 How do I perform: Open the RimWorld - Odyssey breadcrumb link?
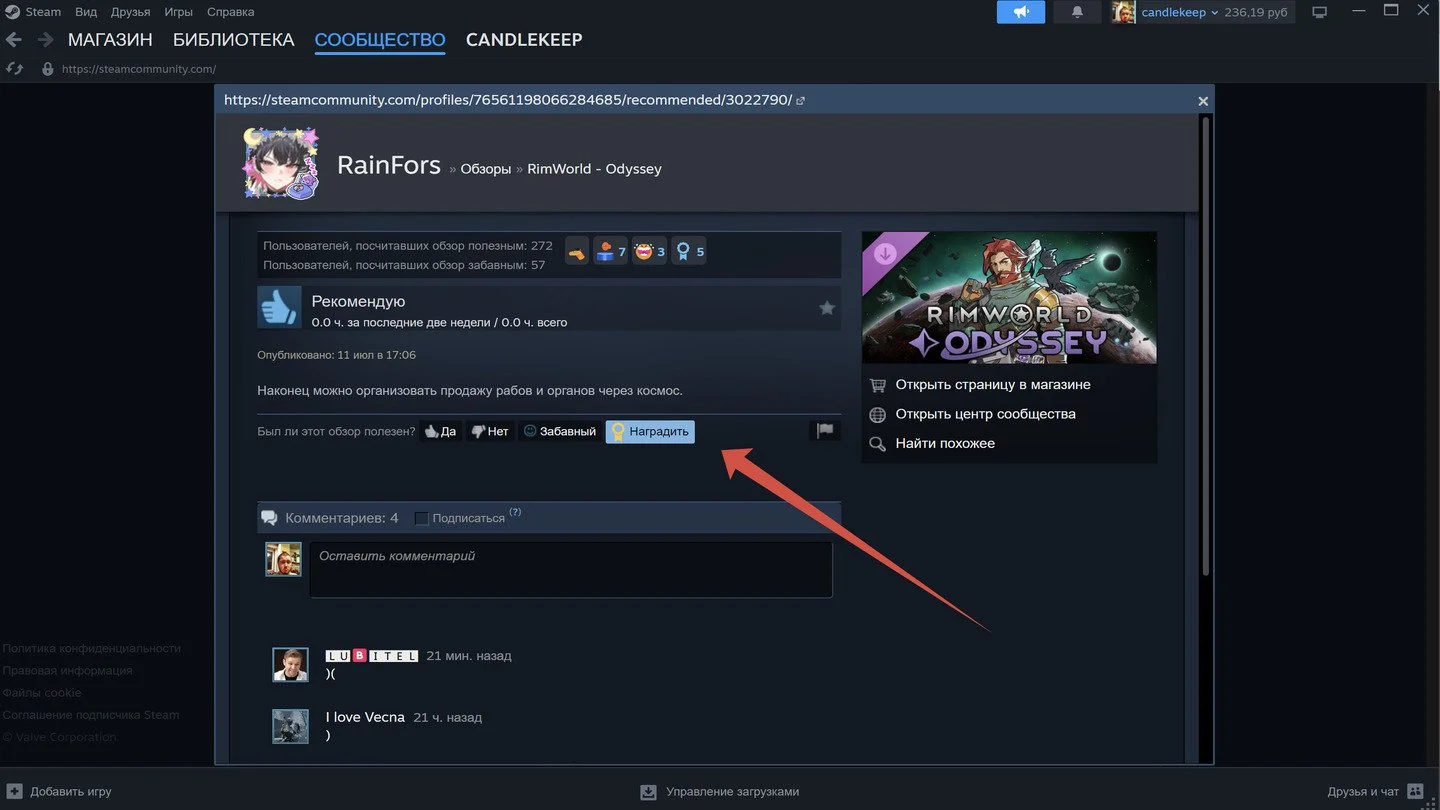(x=594, y=169)
